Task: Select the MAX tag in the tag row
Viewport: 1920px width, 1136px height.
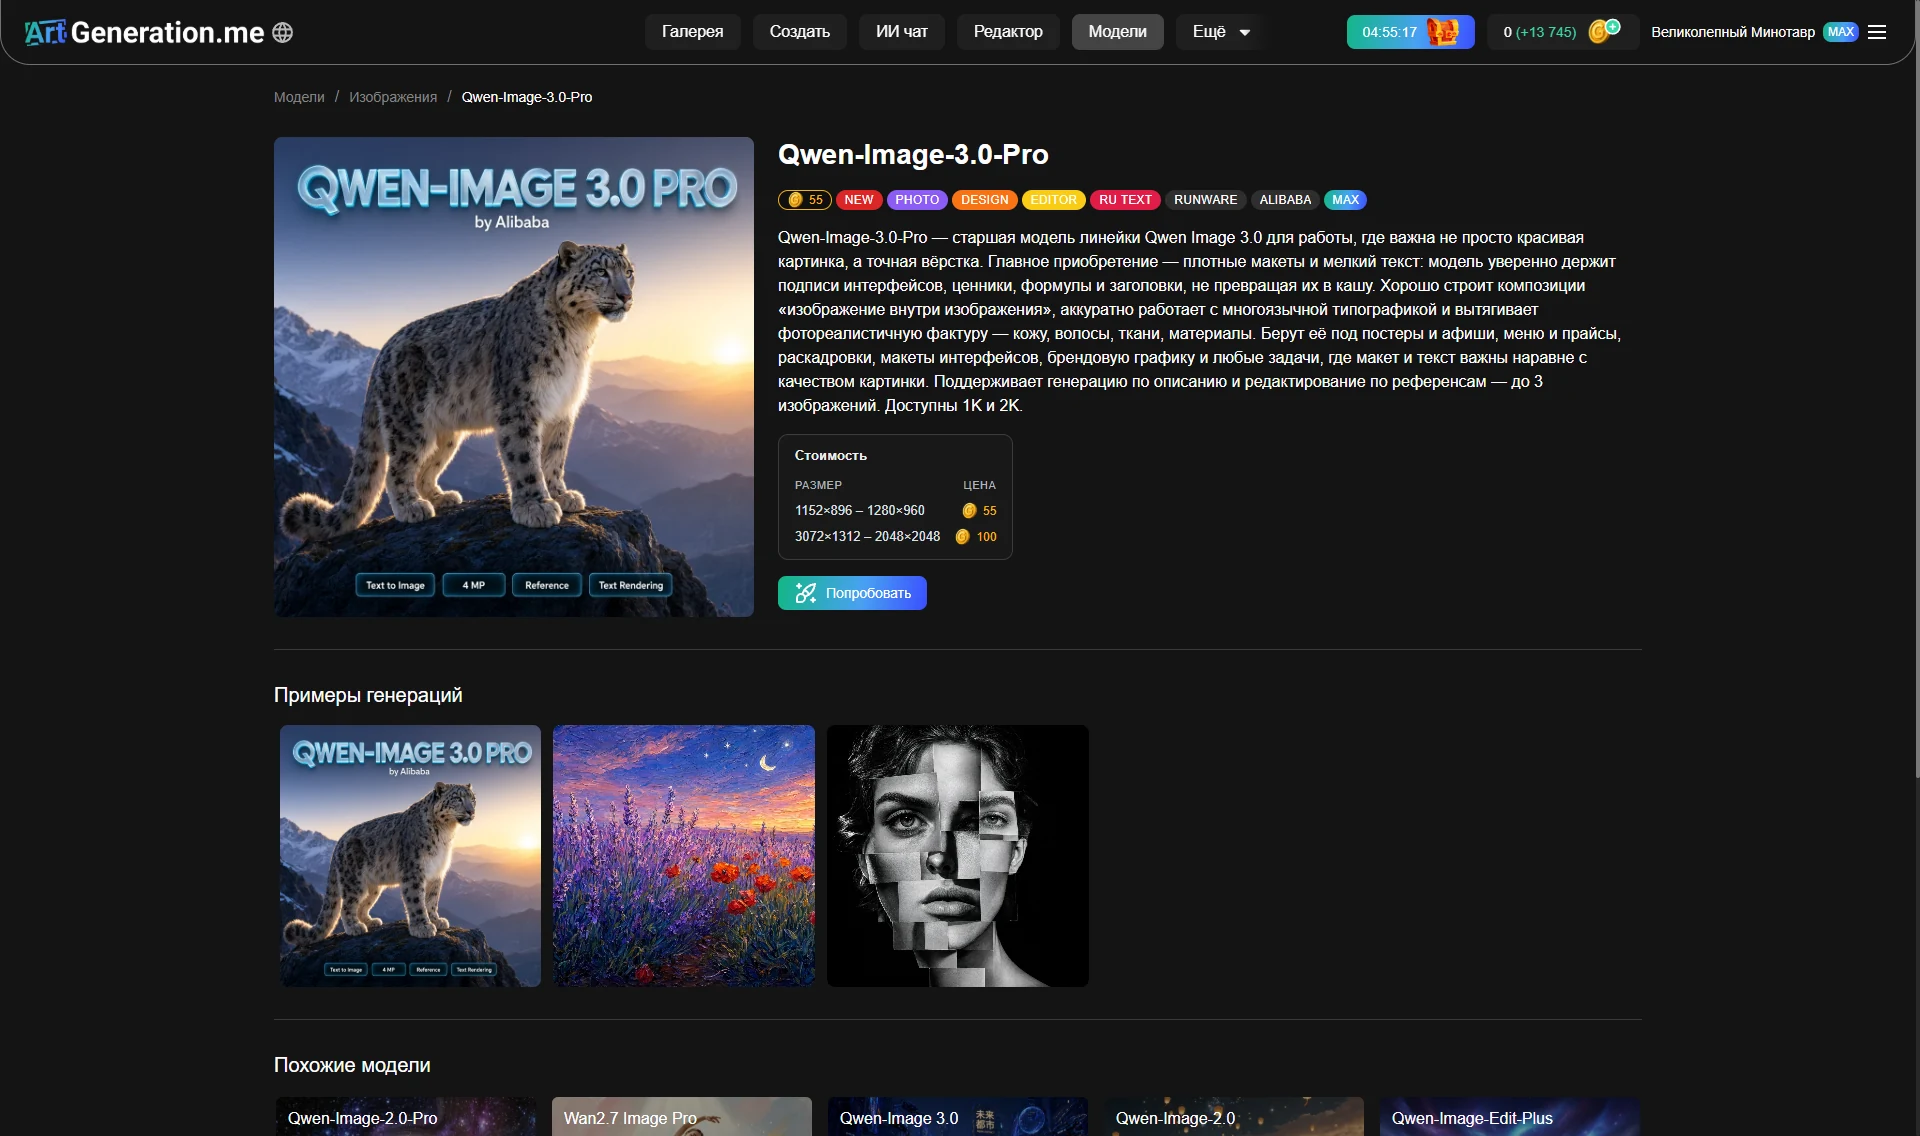Action: pos(1345,200)
